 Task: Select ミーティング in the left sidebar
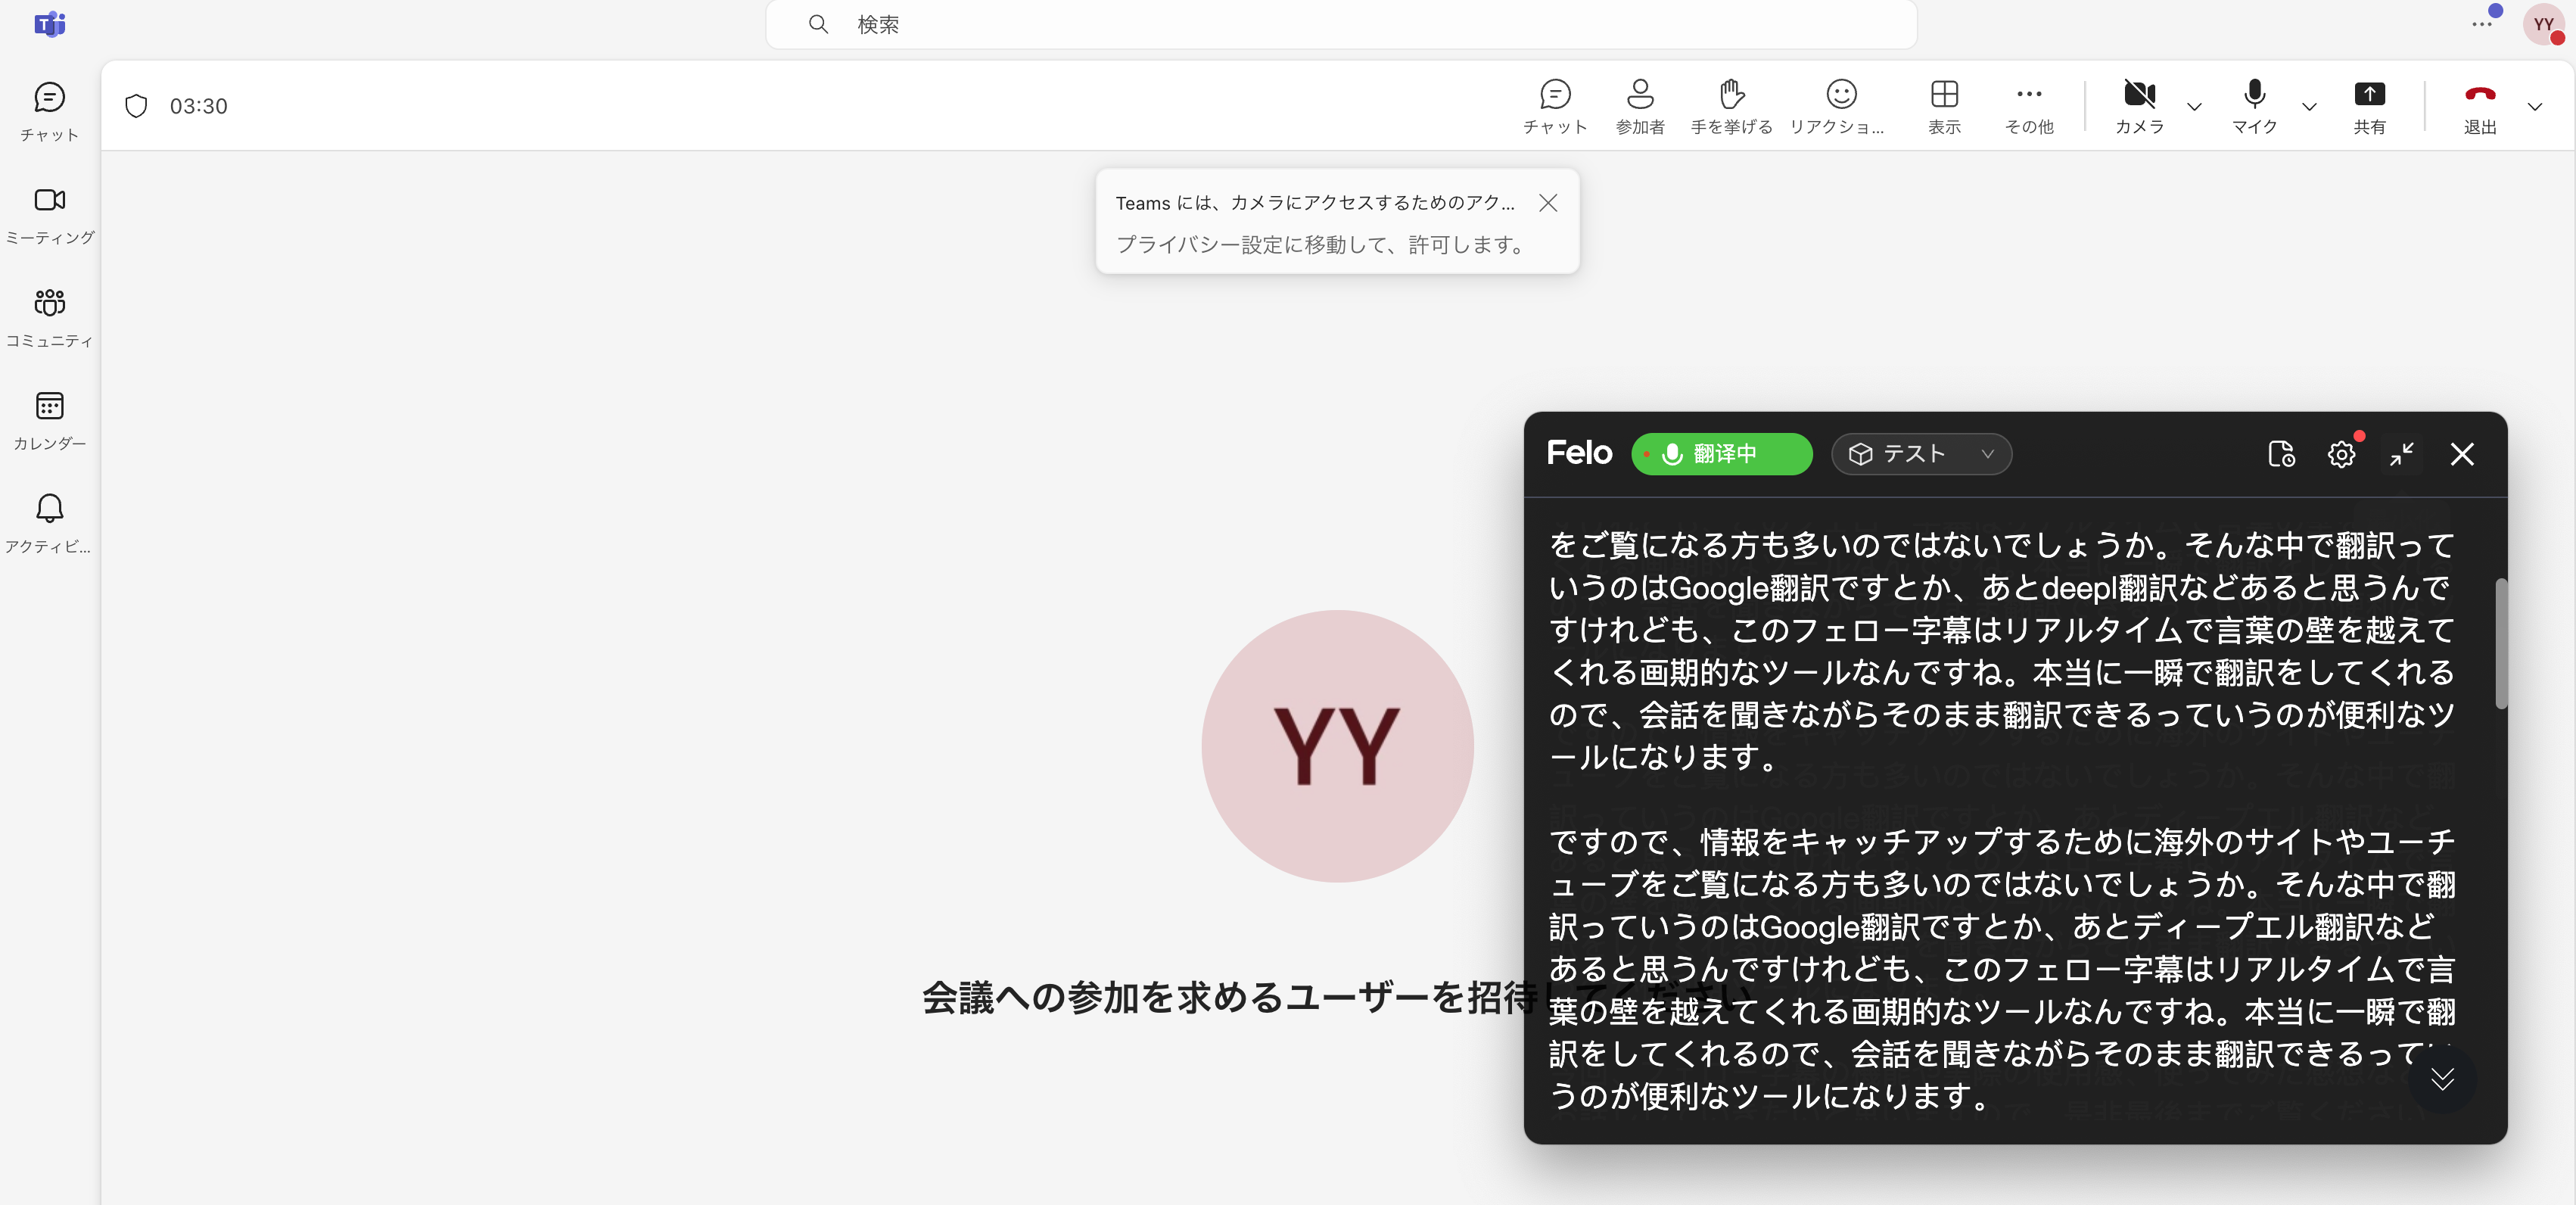tap(48, 215)
